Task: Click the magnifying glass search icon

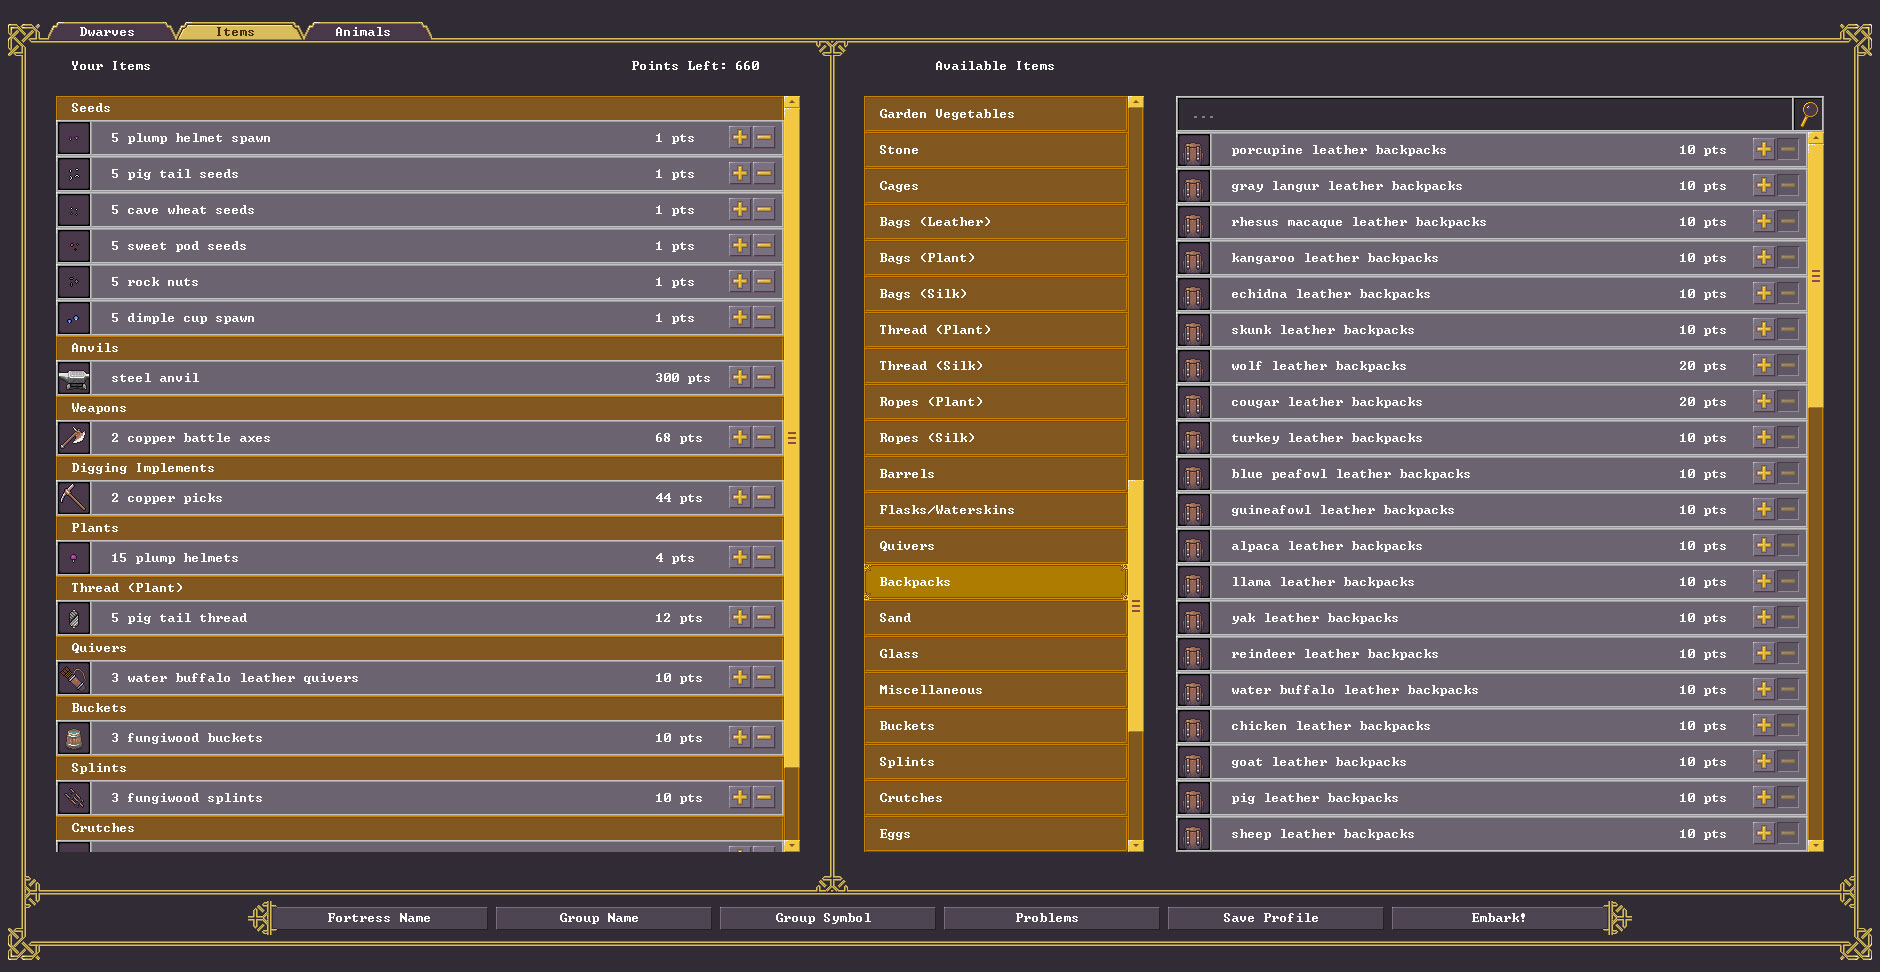Action: point(1808,114)
